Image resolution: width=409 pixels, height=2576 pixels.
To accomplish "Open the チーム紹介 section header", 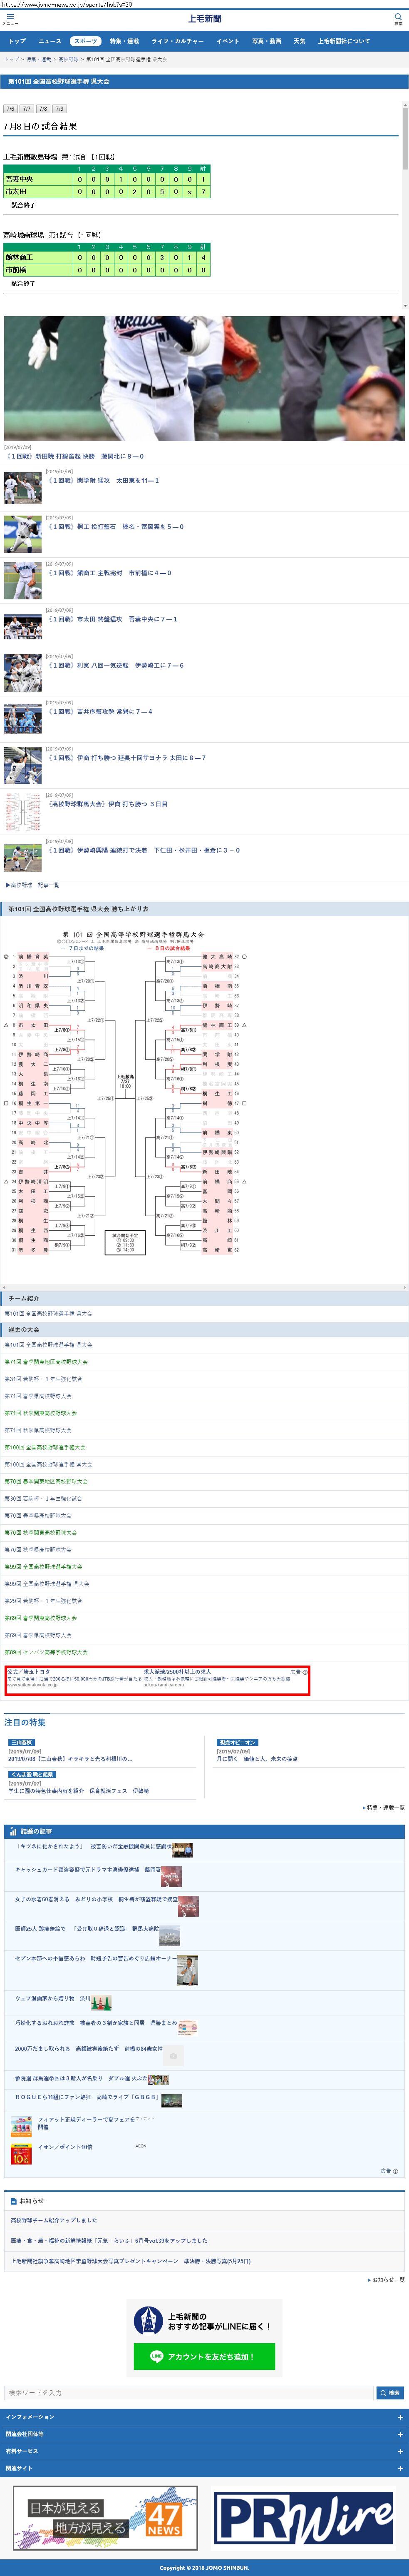I will pyautogui.click(x=204, y=1298).
